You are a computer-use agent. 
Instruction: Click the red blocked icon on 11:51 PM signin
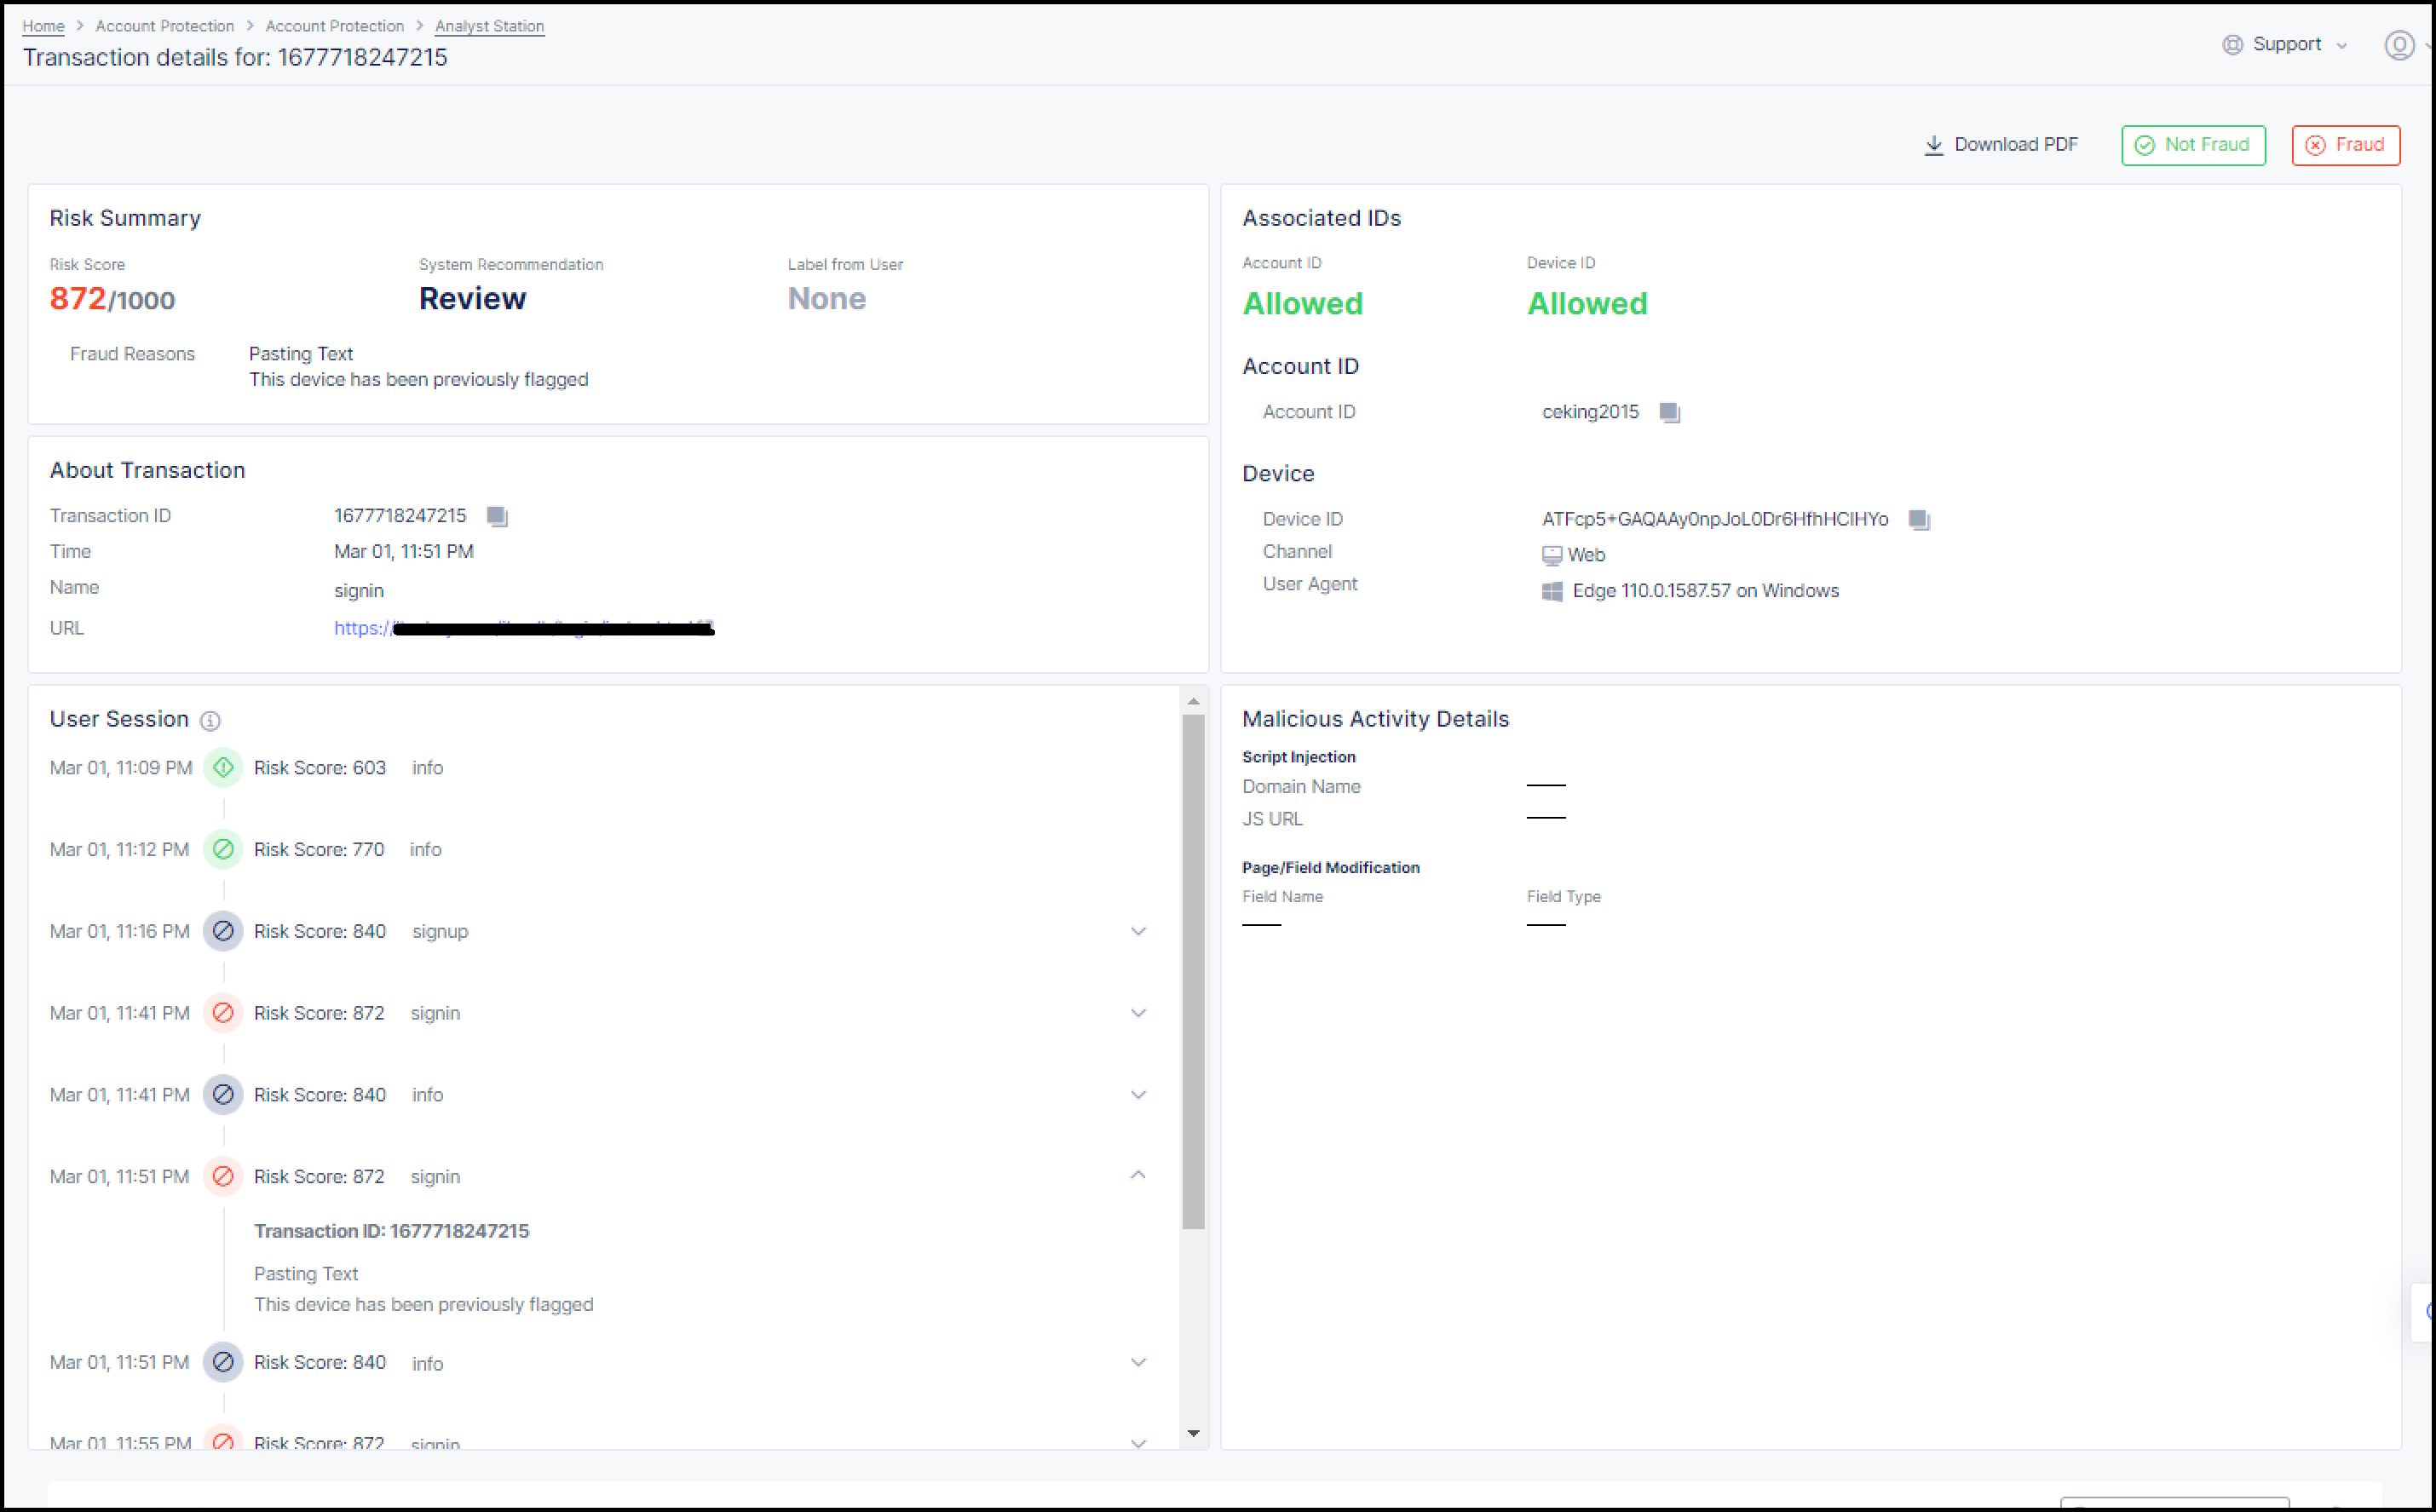click(223, 1176)
